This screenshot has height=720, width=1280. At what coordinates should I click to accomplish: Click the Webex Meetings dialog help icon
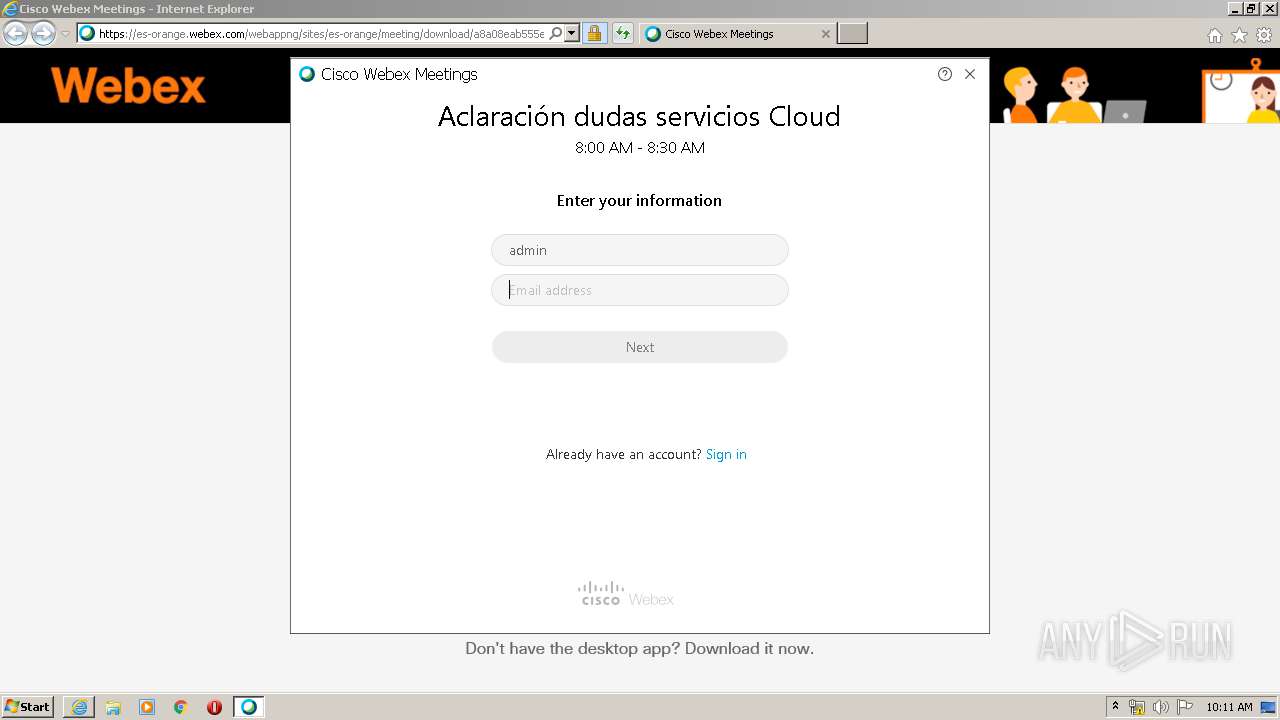945,74
